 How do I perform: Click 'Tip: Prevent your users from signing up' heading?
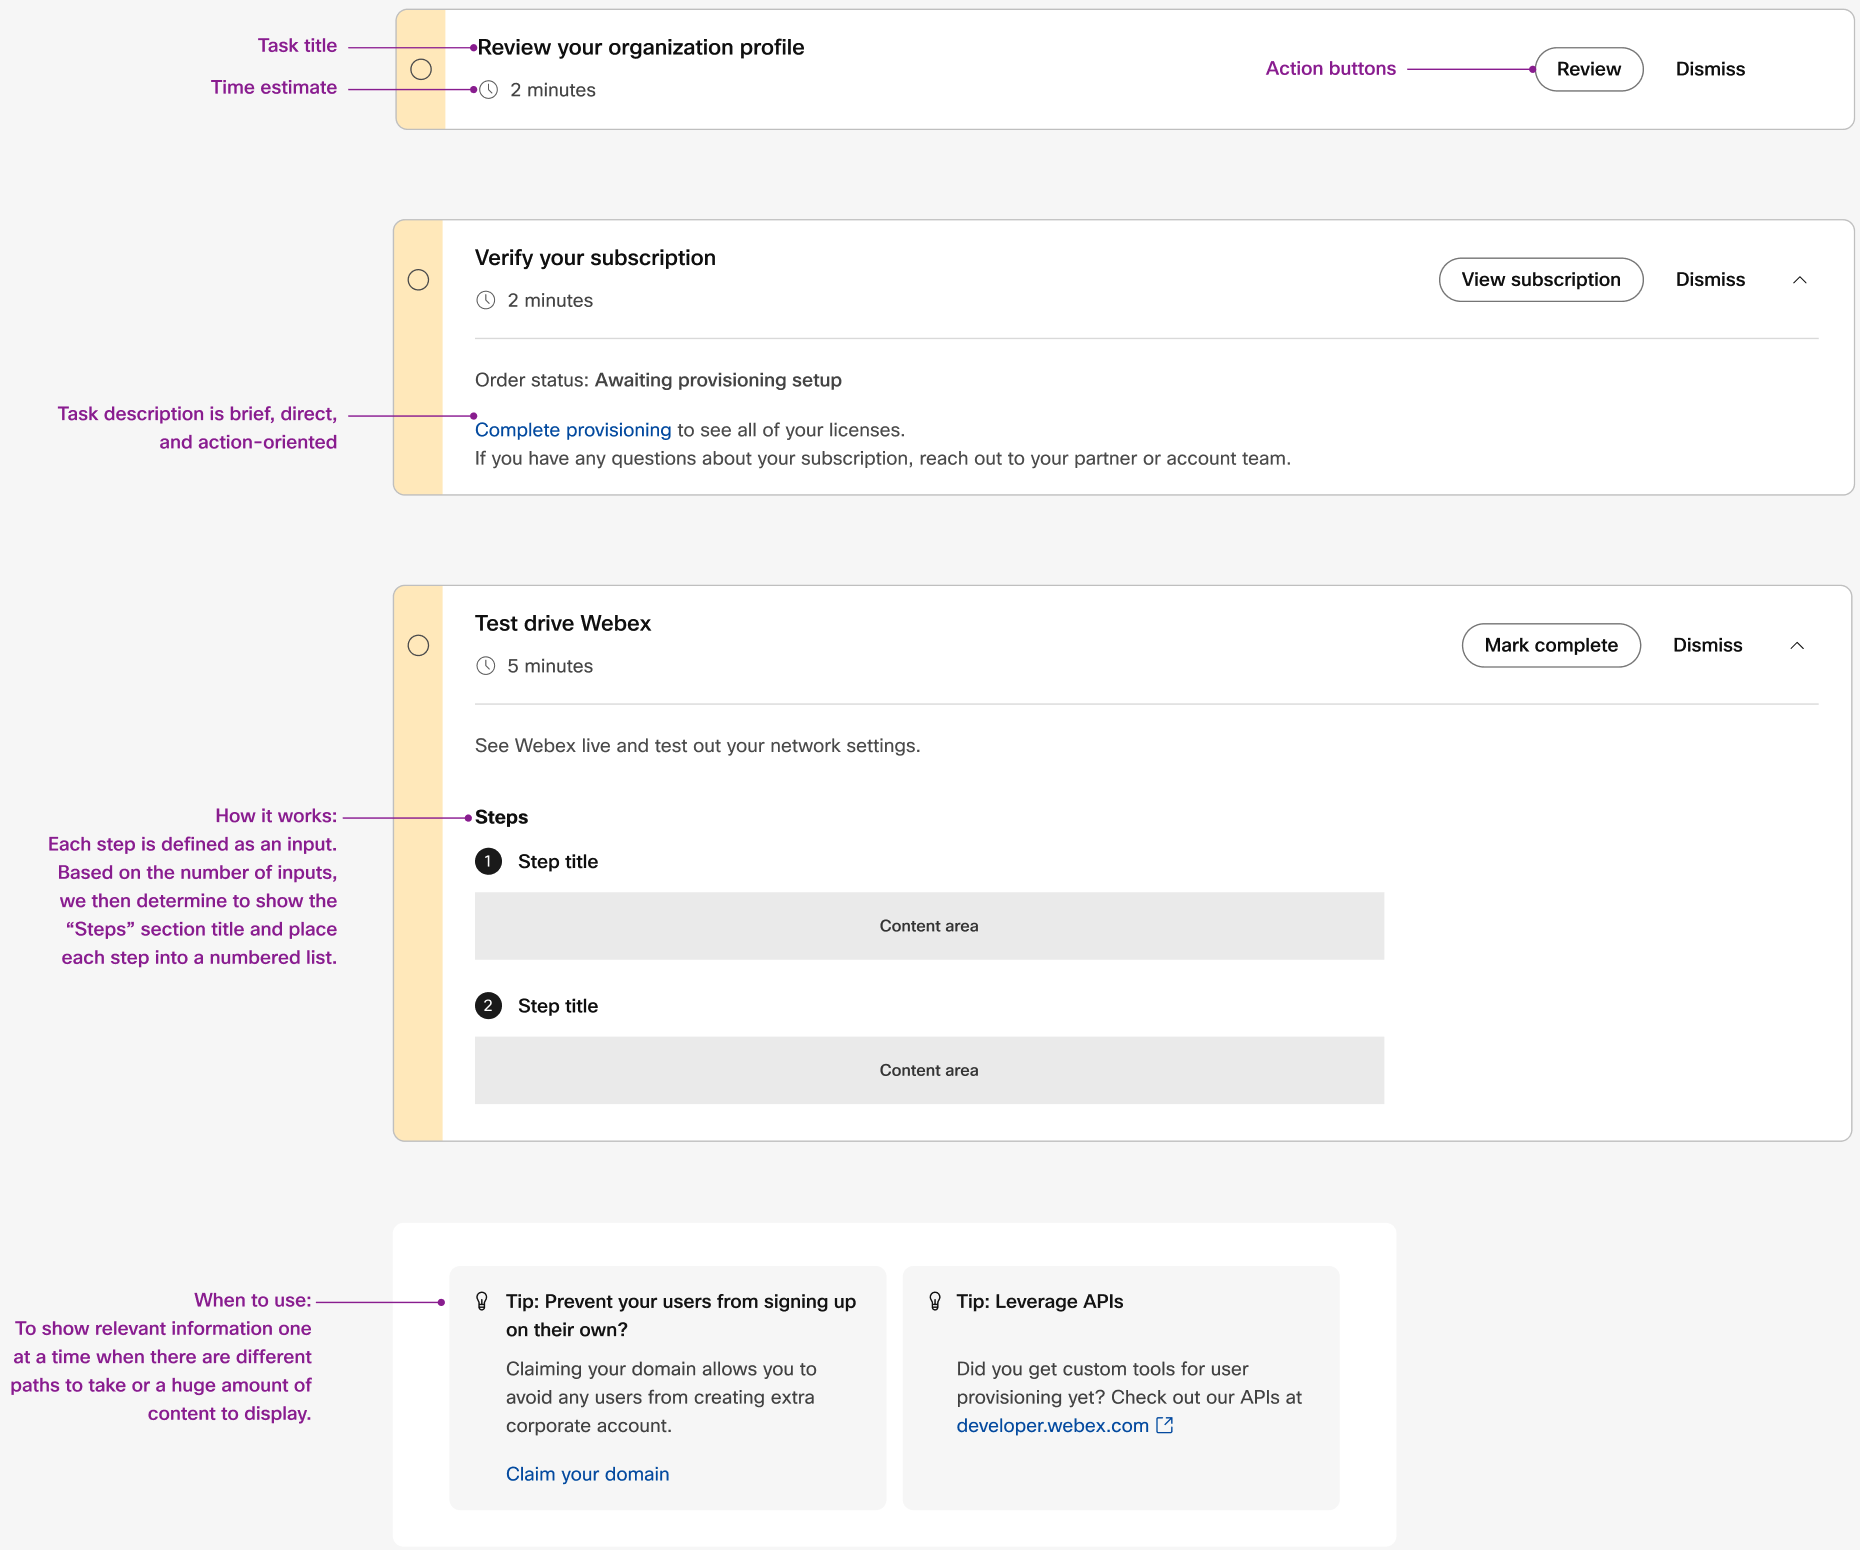[x=681, y=1315]
